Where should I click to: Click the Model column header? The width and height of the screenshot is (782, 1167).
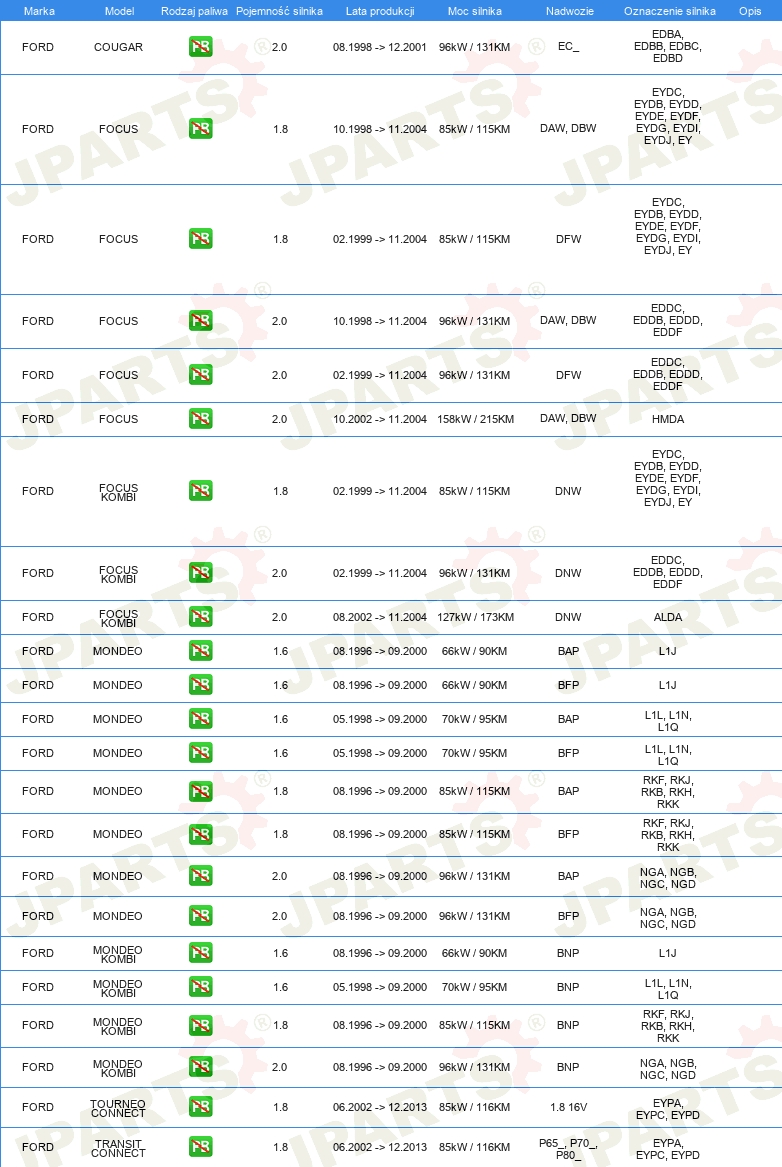pyautogui.click(x=119, y=11)
